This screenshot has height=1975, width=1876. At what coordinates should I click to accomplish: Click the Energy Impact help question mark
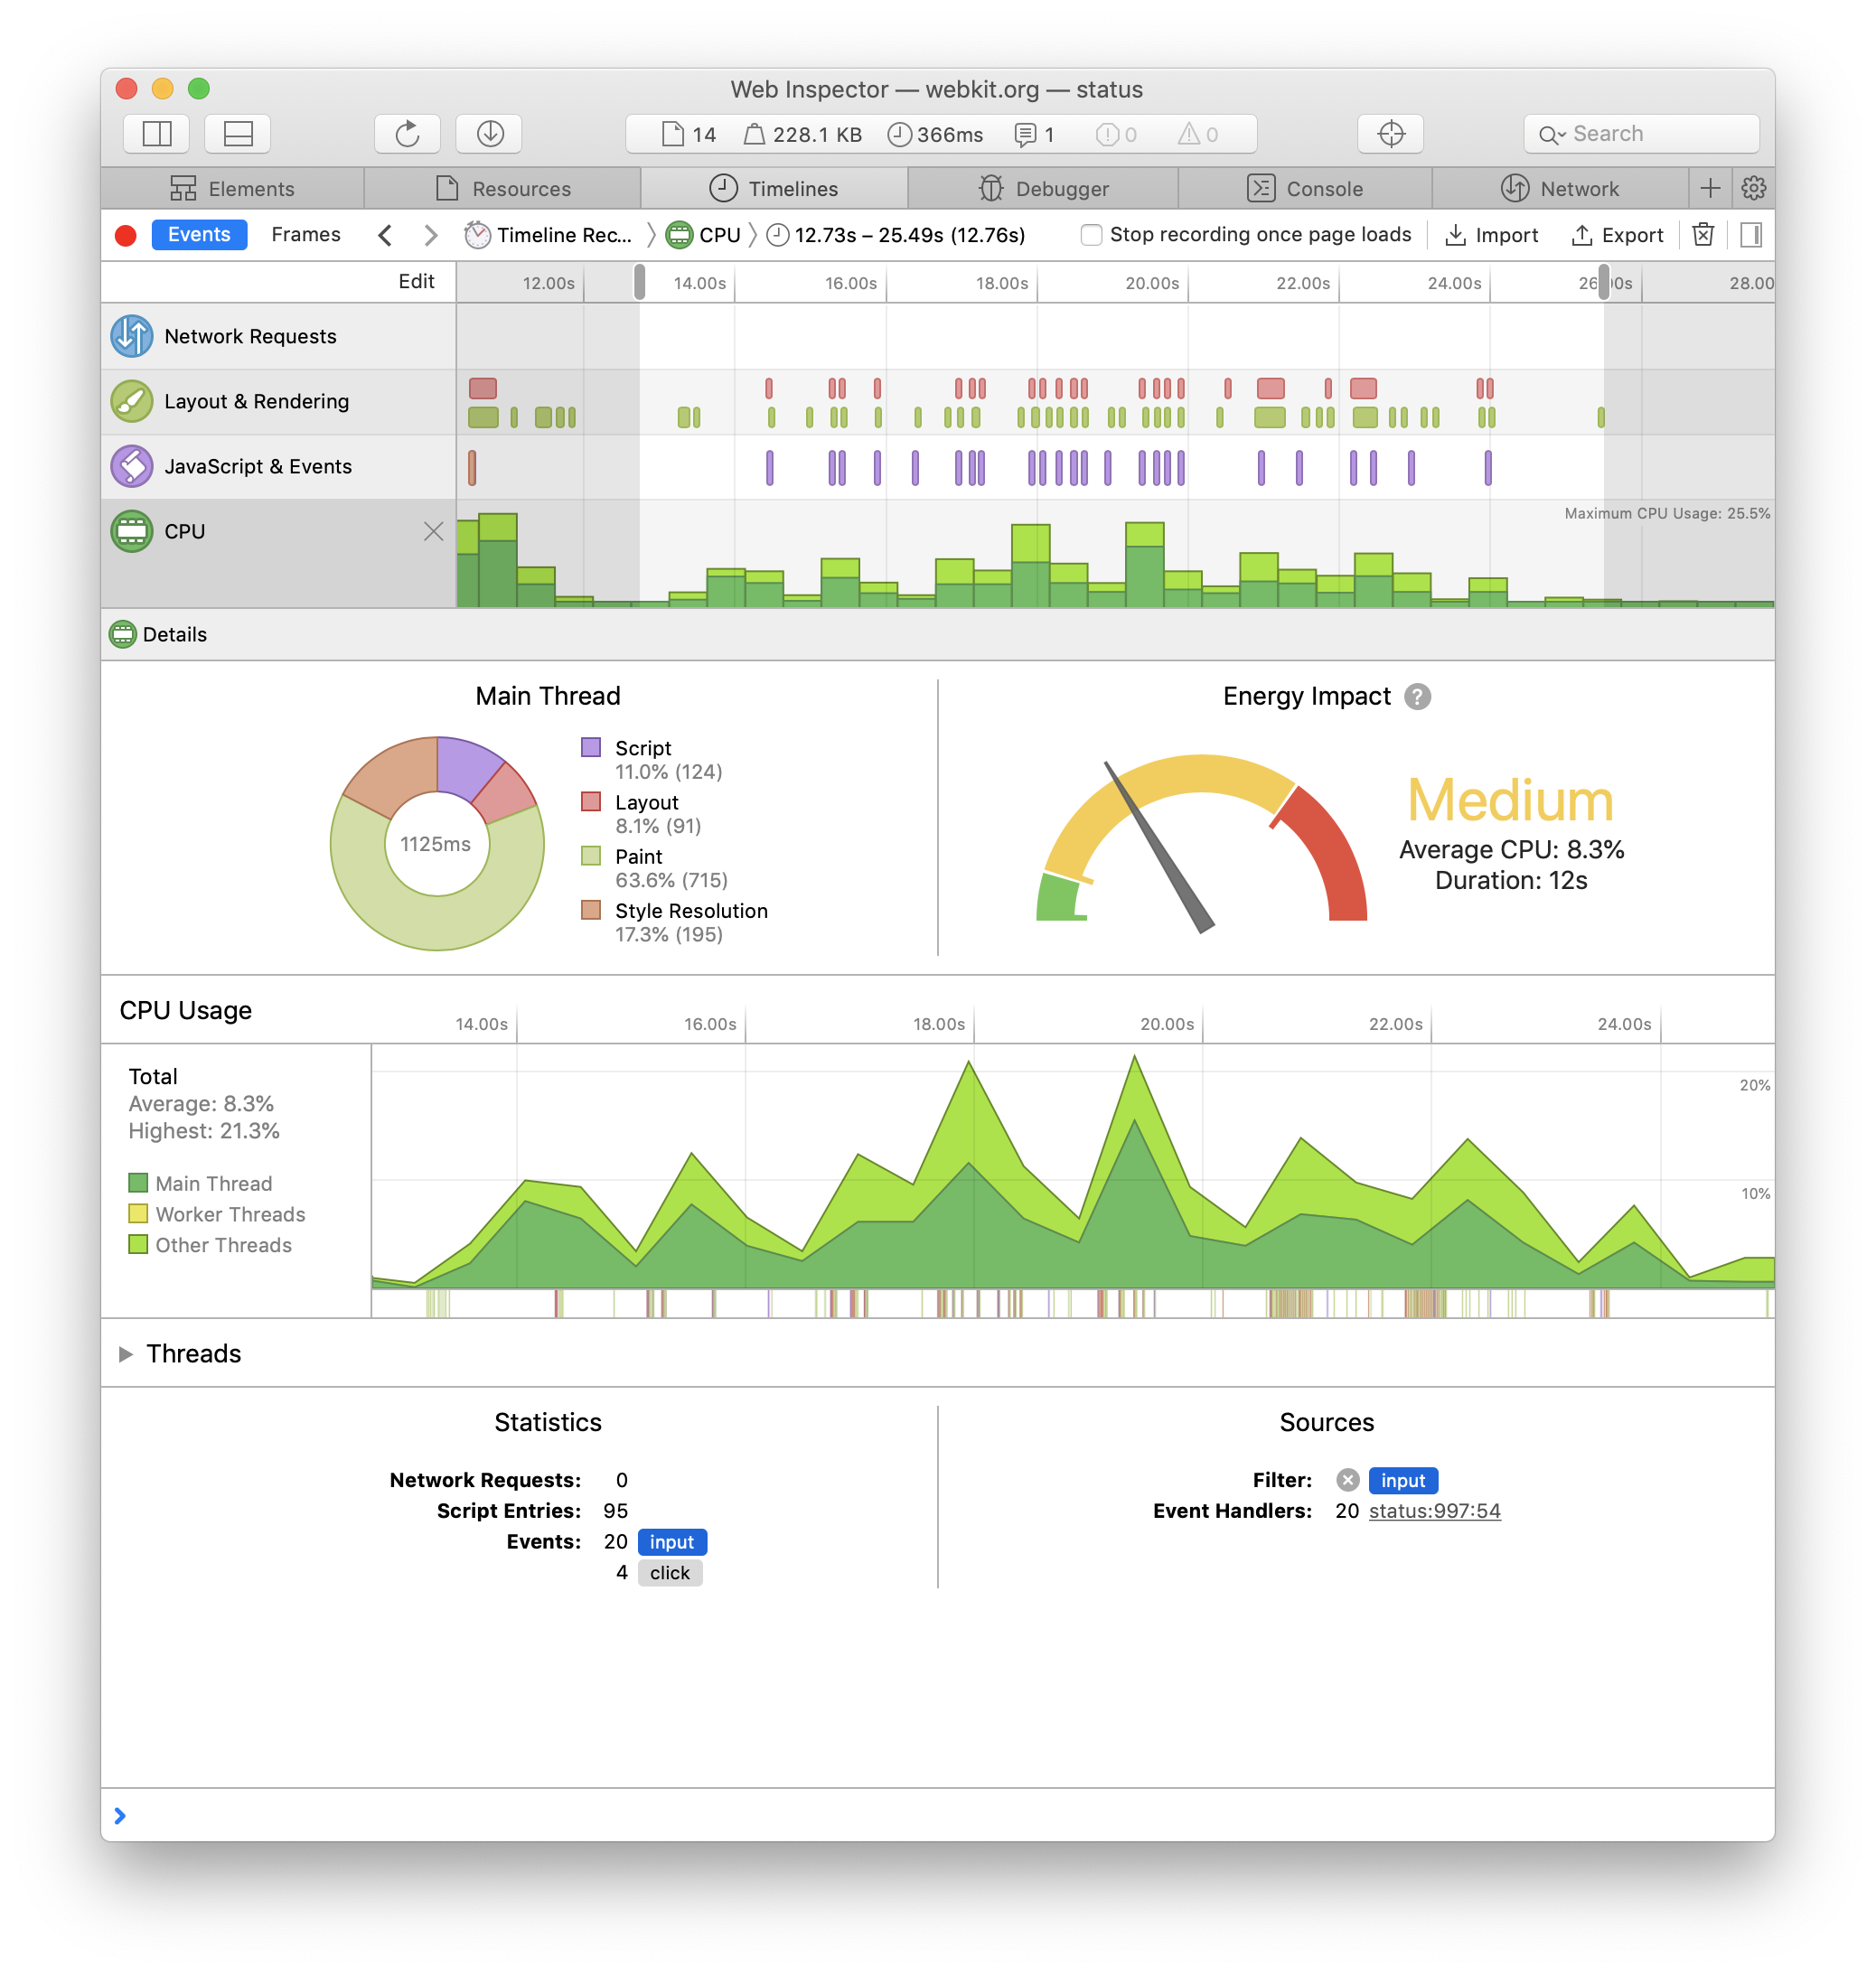[1416, 697]
